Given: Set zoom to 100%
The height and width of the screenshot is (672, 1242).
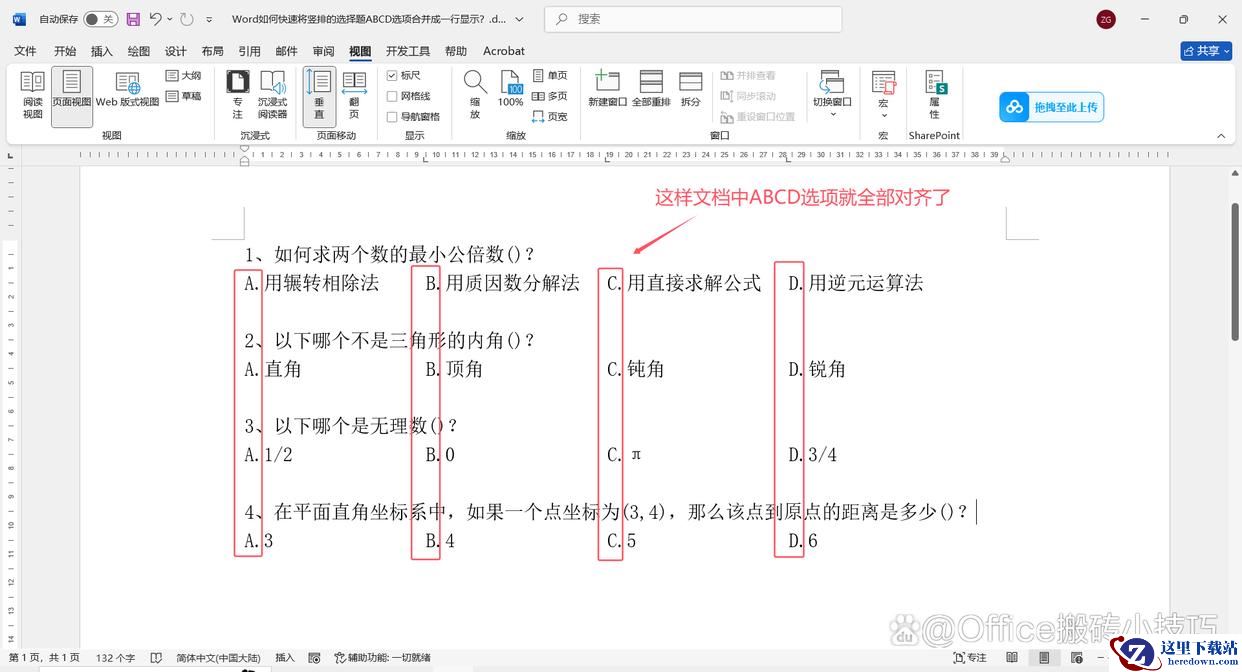Looking at the screenshot, I should click(x=510, y=89).
